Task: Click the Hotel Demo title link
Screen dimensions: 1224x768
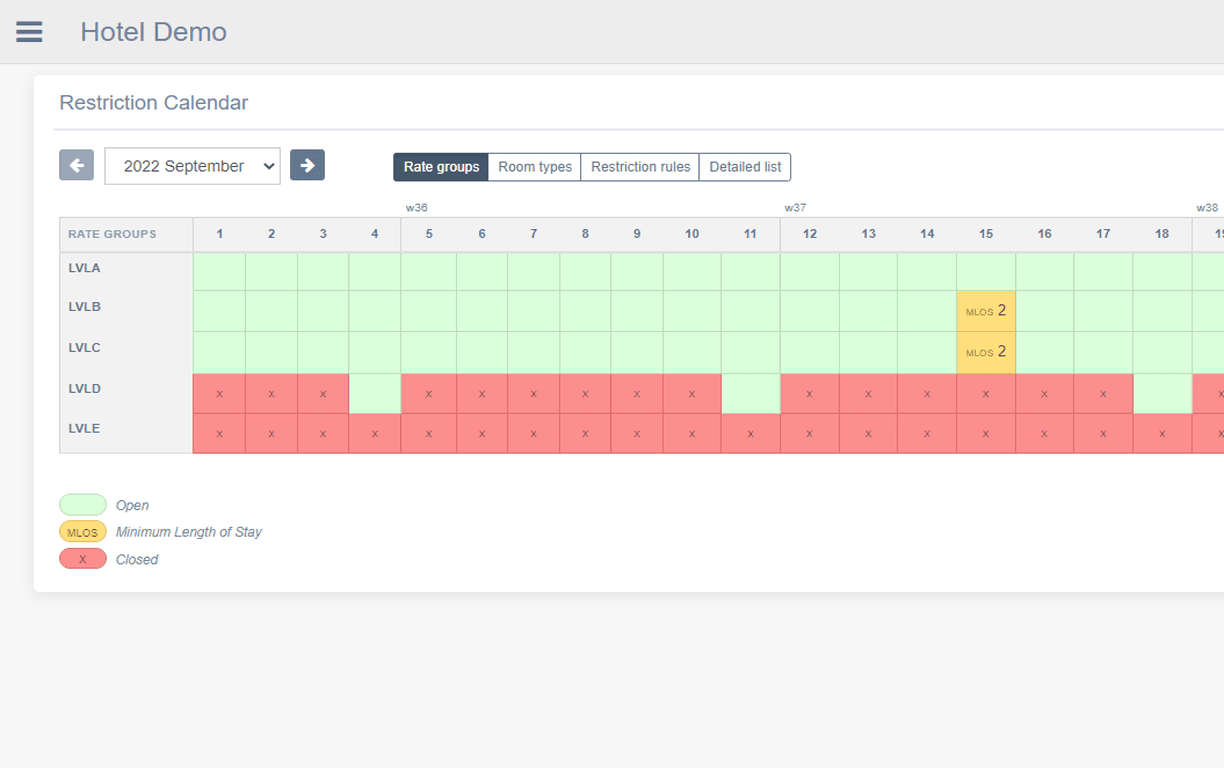Action: pos(153,32)
